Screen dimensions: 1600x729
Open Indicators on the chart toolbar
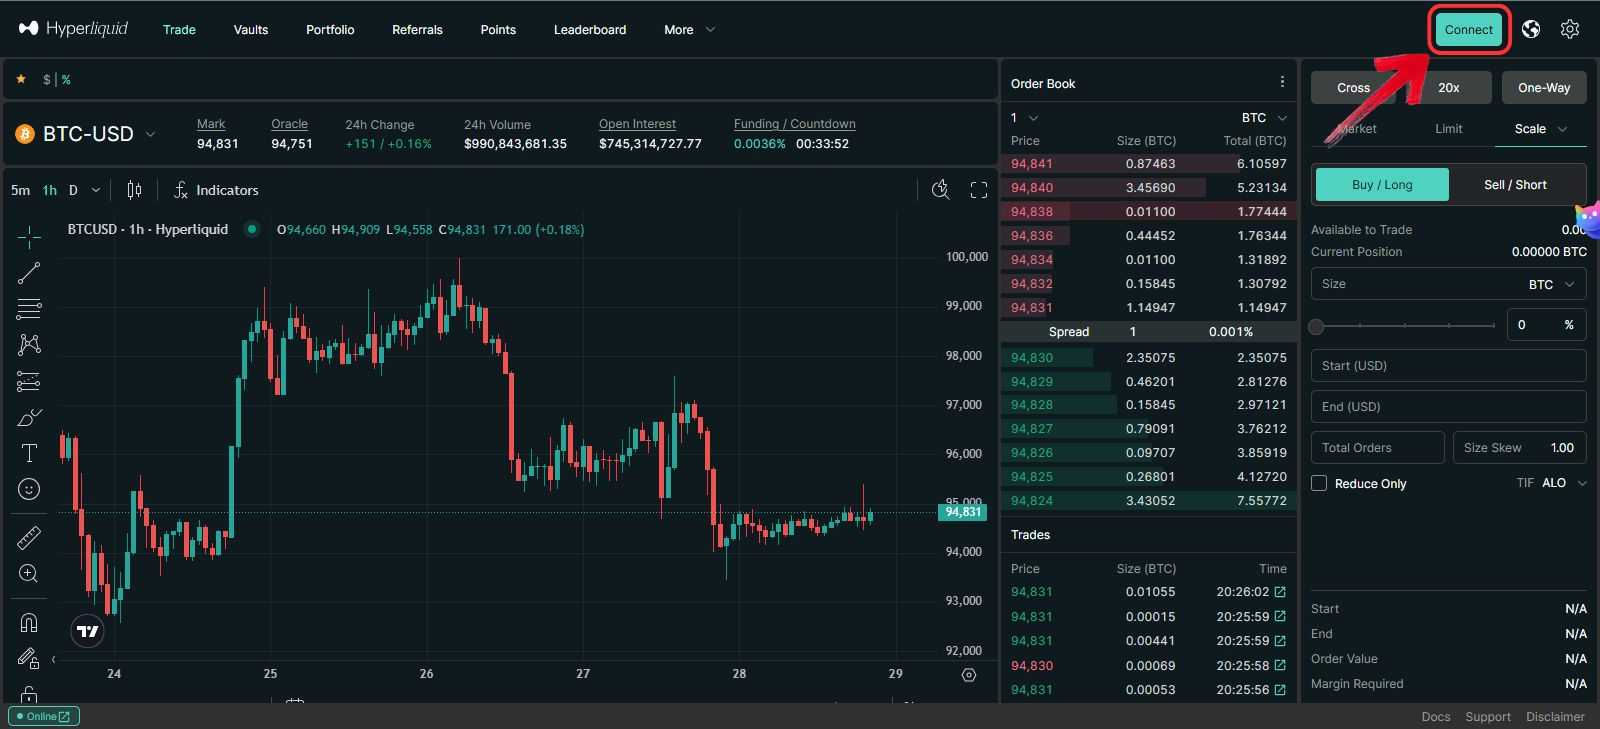(x=216, y=190)
